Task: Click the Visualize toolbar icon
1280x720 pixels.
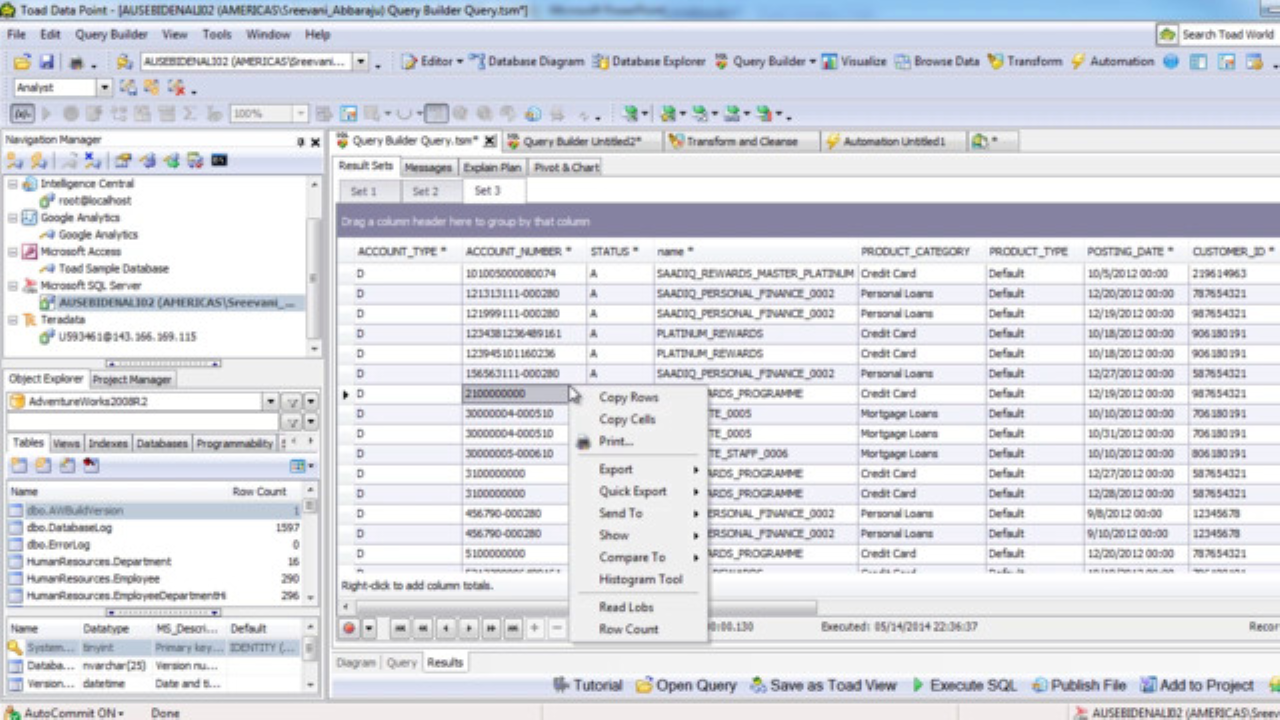Action: tap(853, 61)
